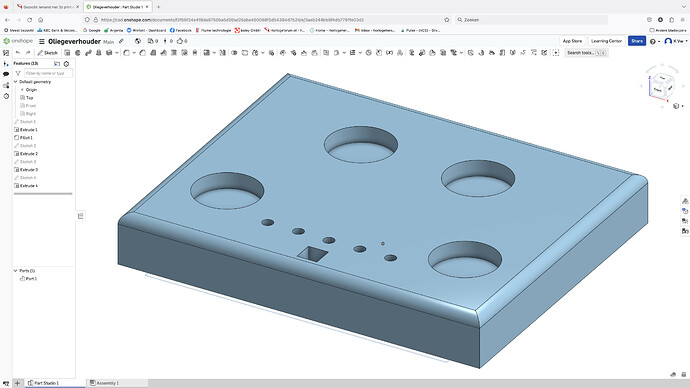The image size is (690, 388).
Task: Click the thumbs-up like icon
Action: tap(180, 41)
